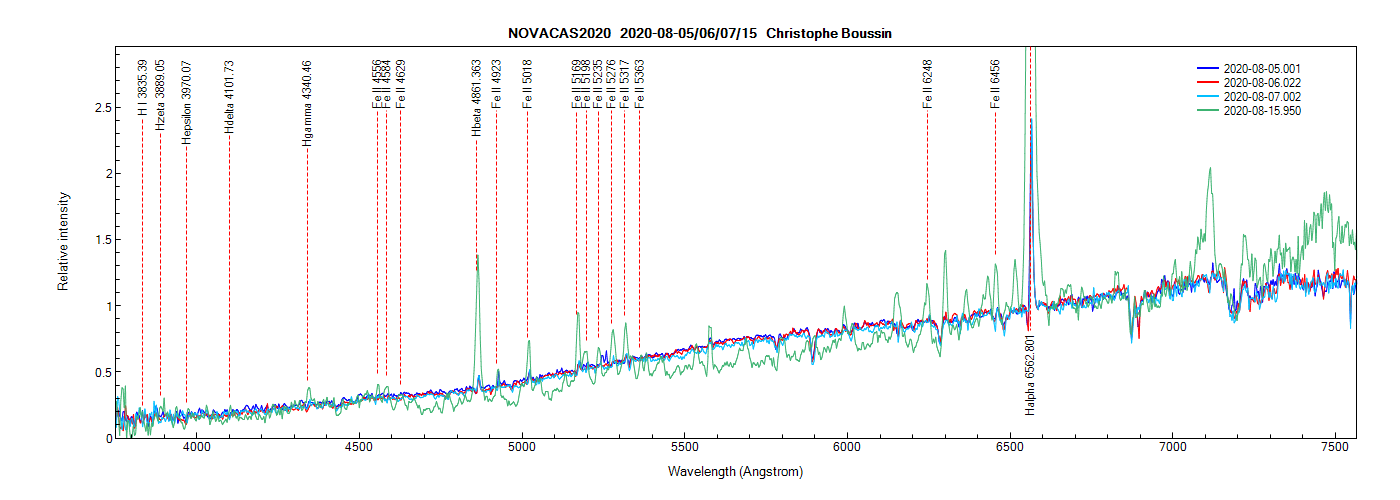Click the Fe II 5363 line label
Viewport: 1400px width, 500px height.
click(640, 84)
